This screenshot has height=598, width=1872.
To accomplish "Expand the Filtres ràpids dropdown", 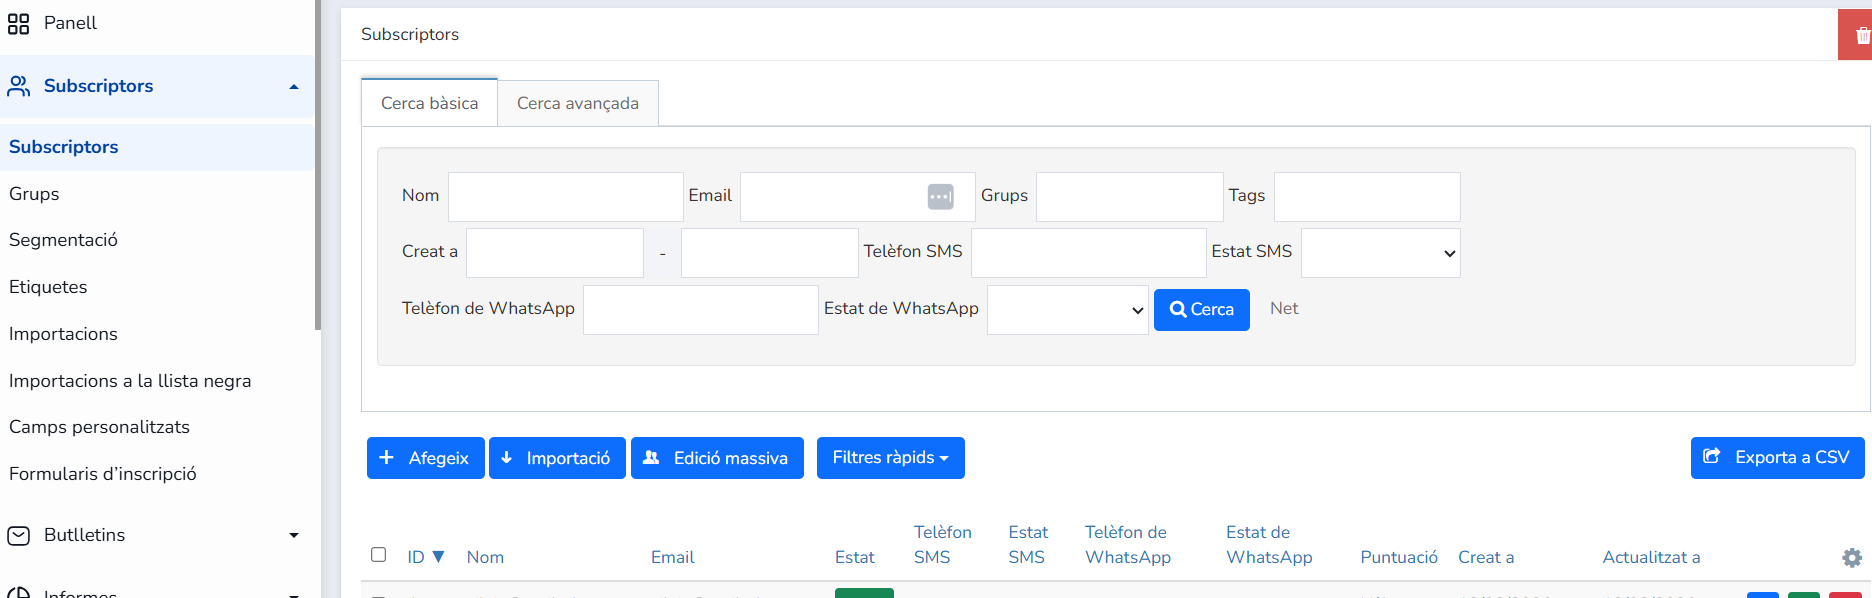I will click(890, 458).
